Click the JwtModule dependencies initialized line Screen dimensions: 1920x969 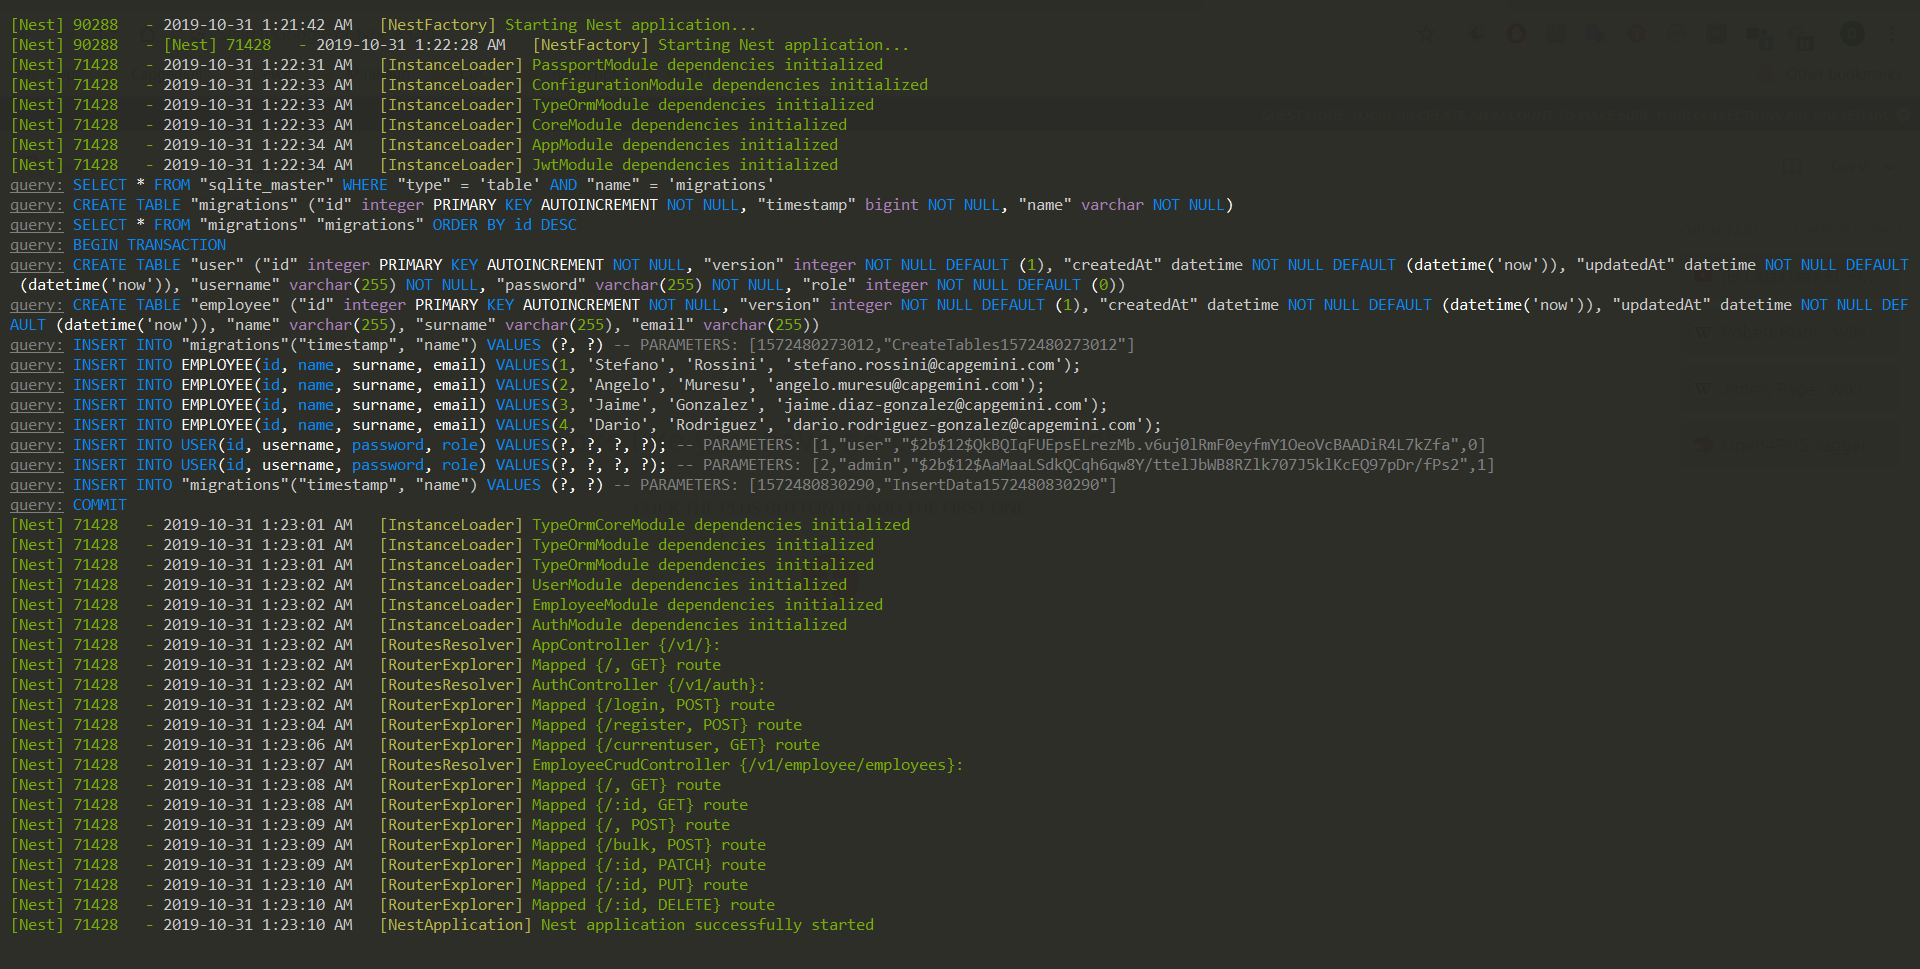point(684,165)
